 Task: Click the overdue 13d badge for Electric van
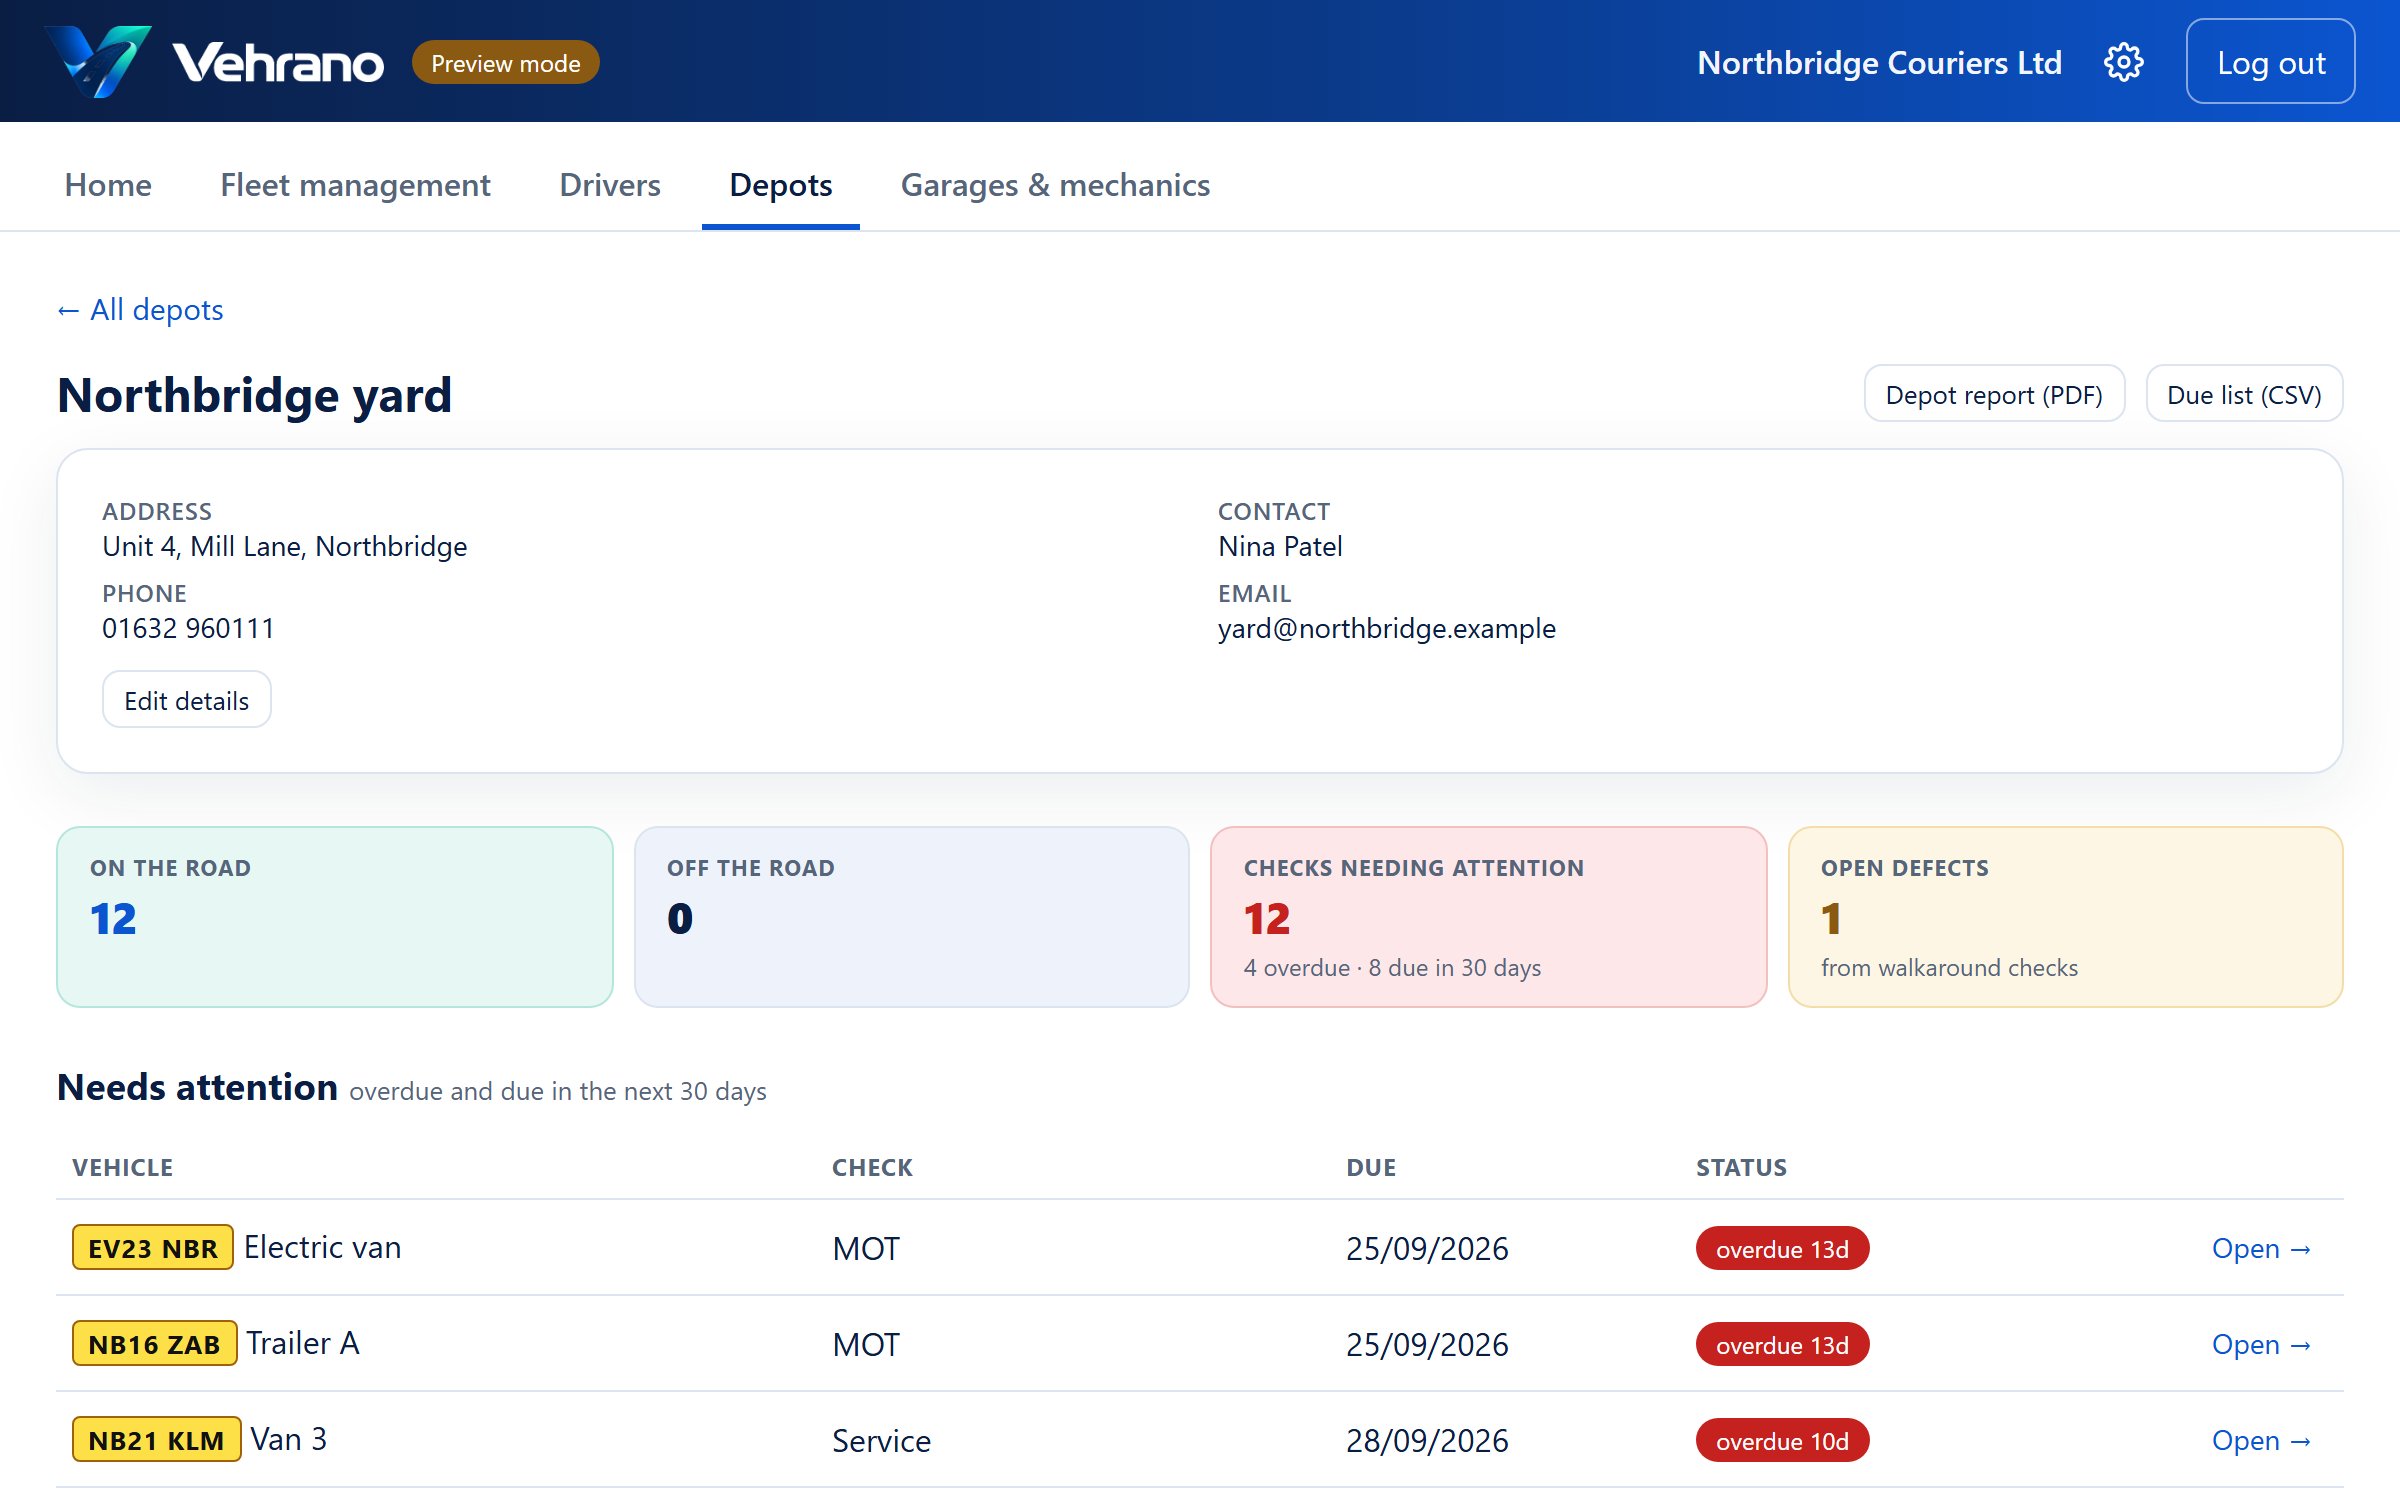coord(1782,1249)
